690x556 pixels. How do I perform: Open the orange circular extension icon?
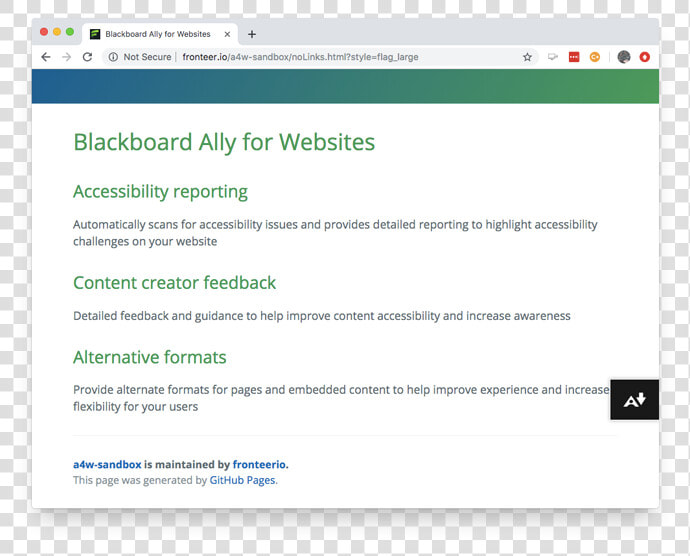point(595,57)
